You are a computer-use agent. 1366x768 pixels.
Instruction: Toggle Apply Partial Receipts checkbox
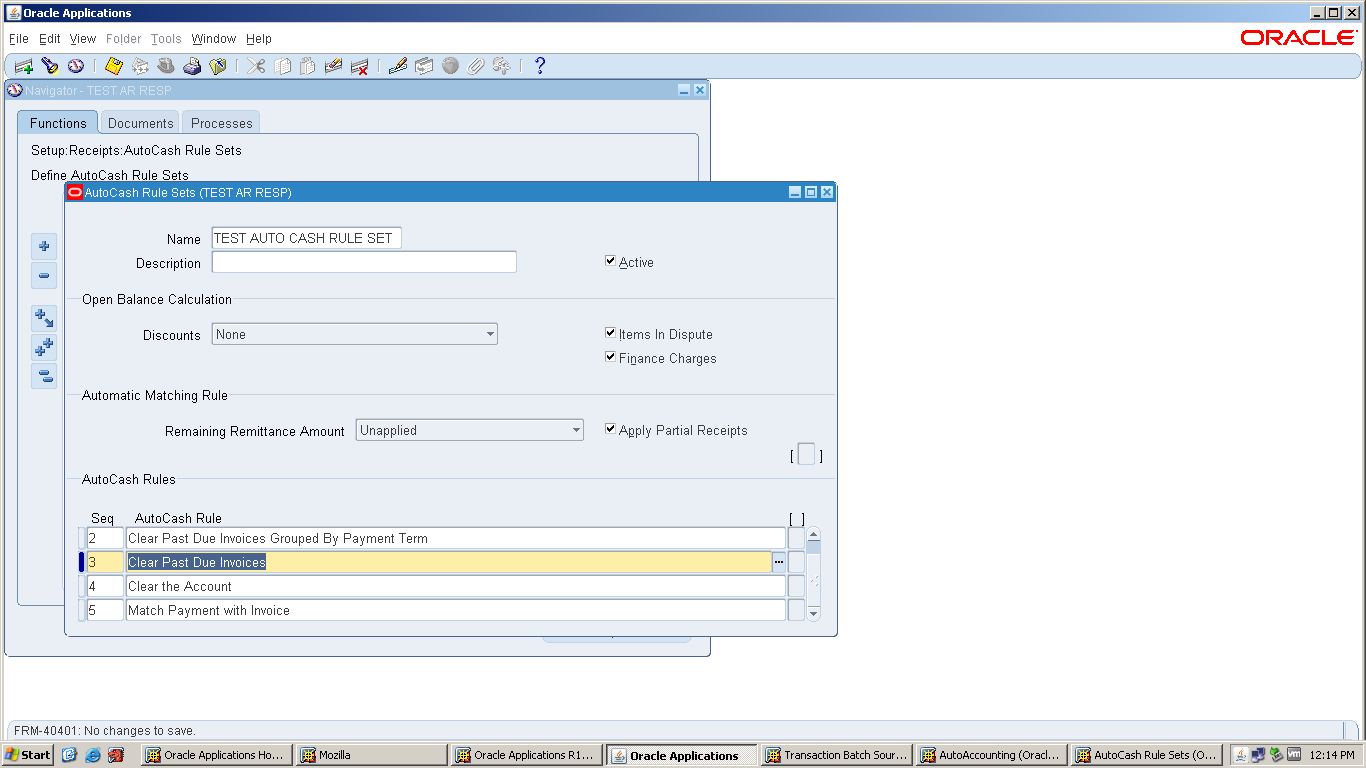click(610, 429)
